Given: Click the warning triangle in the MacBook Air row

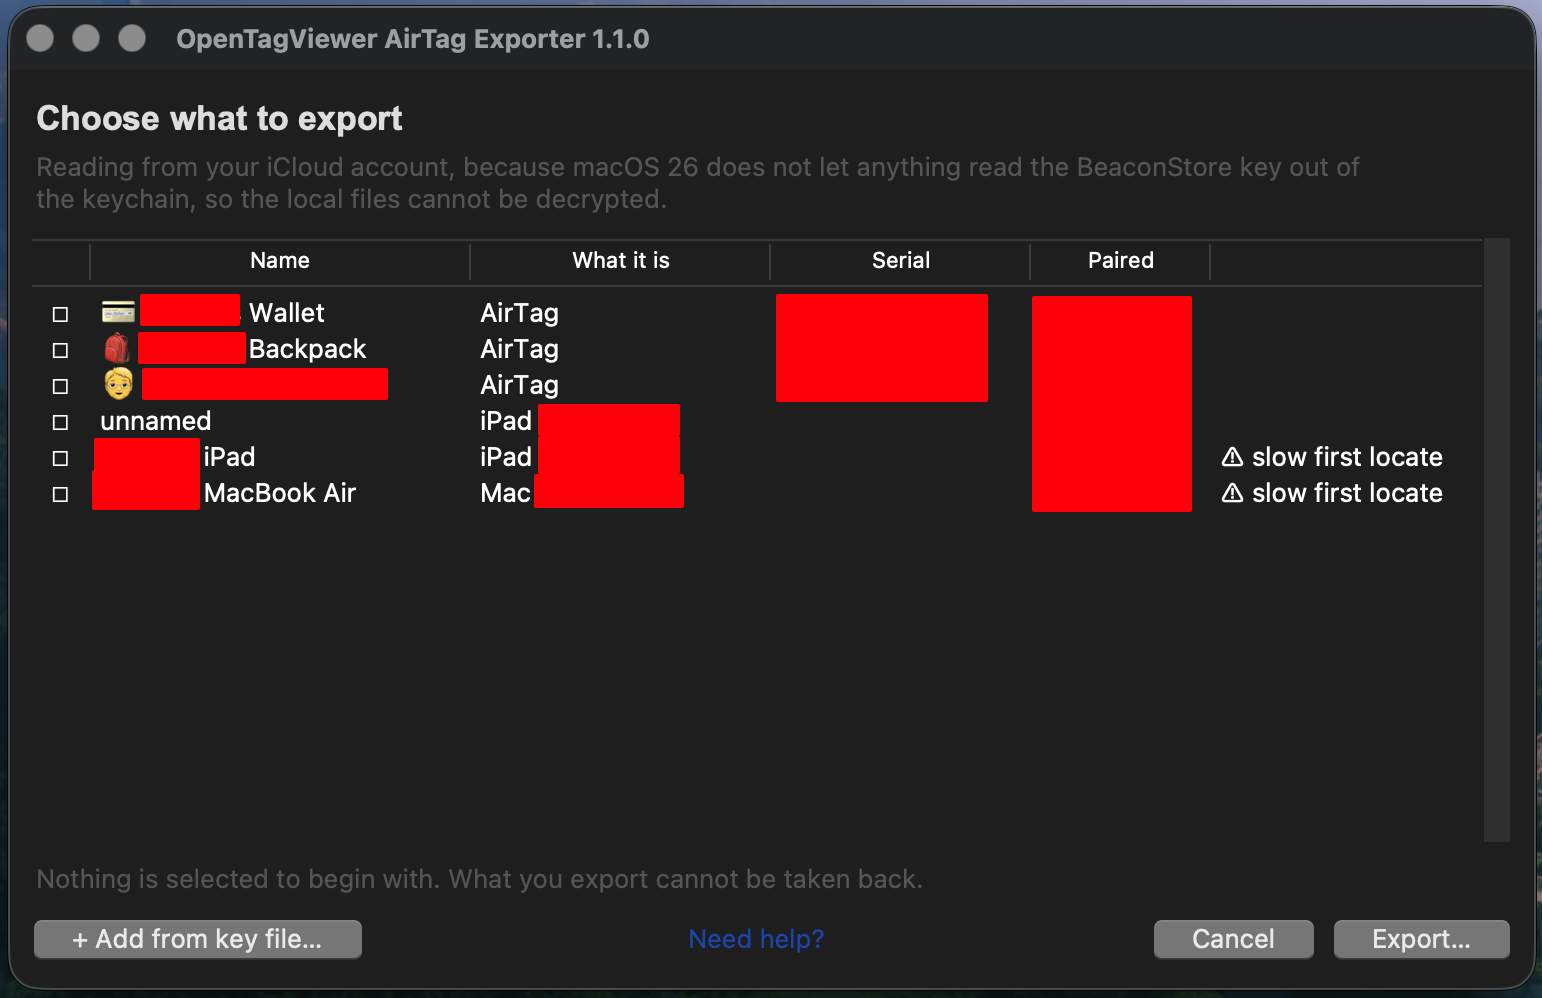Looking at the screenshot, I should (x=1232, y=493).
